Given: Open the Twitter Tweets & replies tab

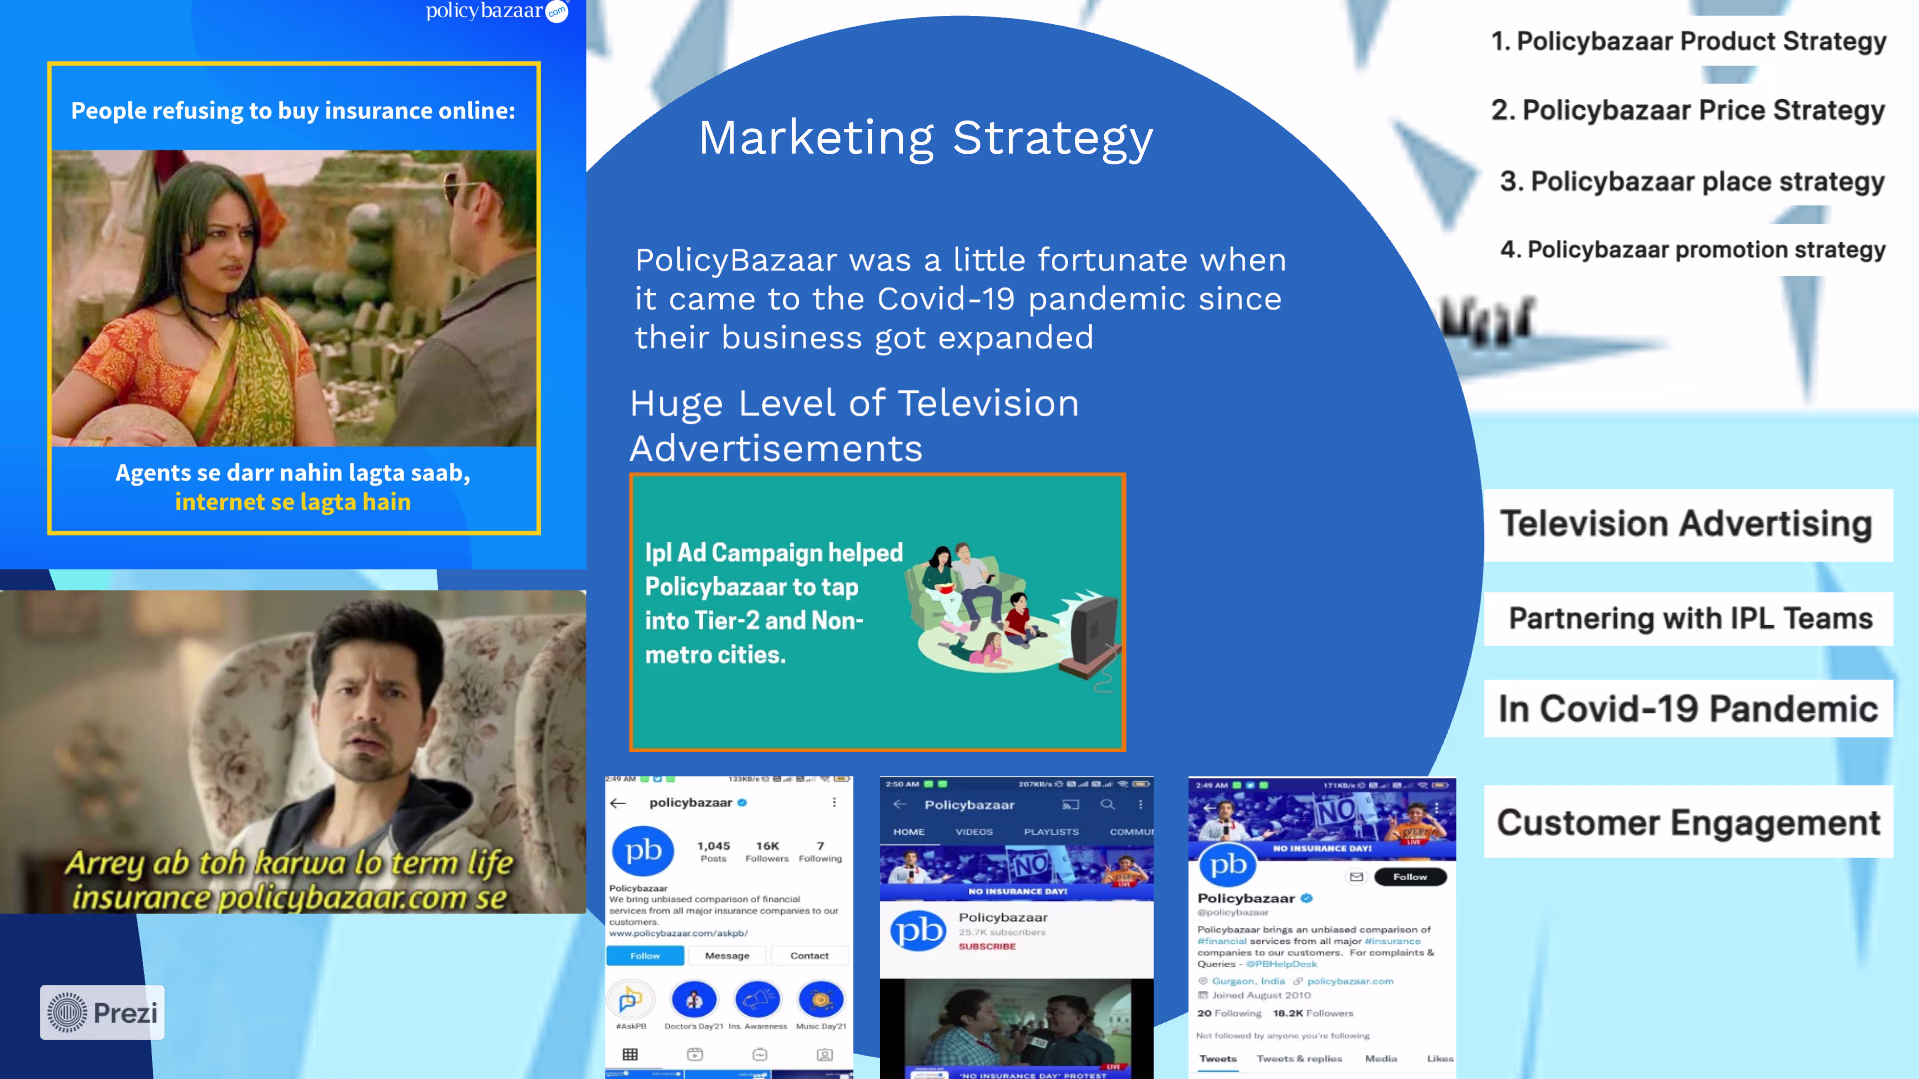Looking at the screenshot, I should coord(1299,1059).
